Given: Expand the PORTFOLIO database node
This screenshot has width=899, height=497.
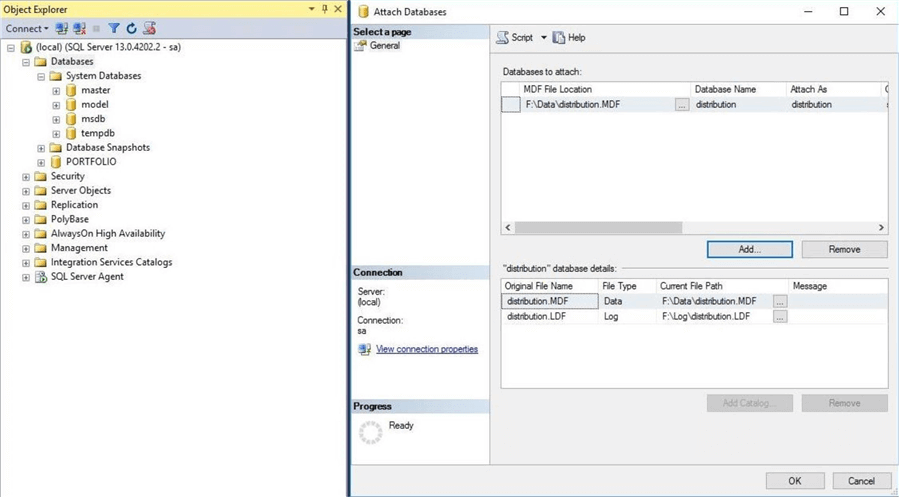Looking at the screenshot, I should click(x=41, y=162).
